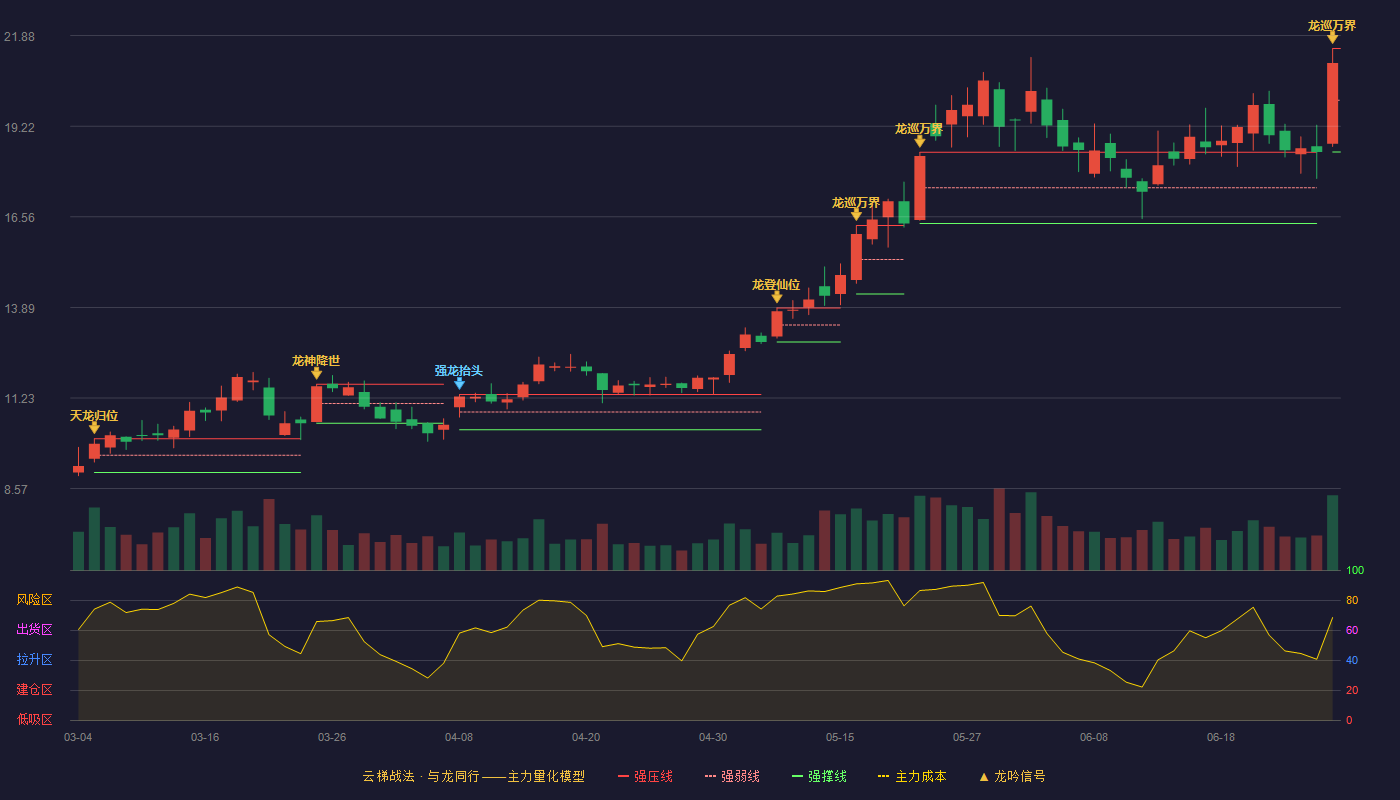The image size is (1400, 800).
Task: Click the arrow marker under 龙登仙位 signal
Action: pos(776,297)
